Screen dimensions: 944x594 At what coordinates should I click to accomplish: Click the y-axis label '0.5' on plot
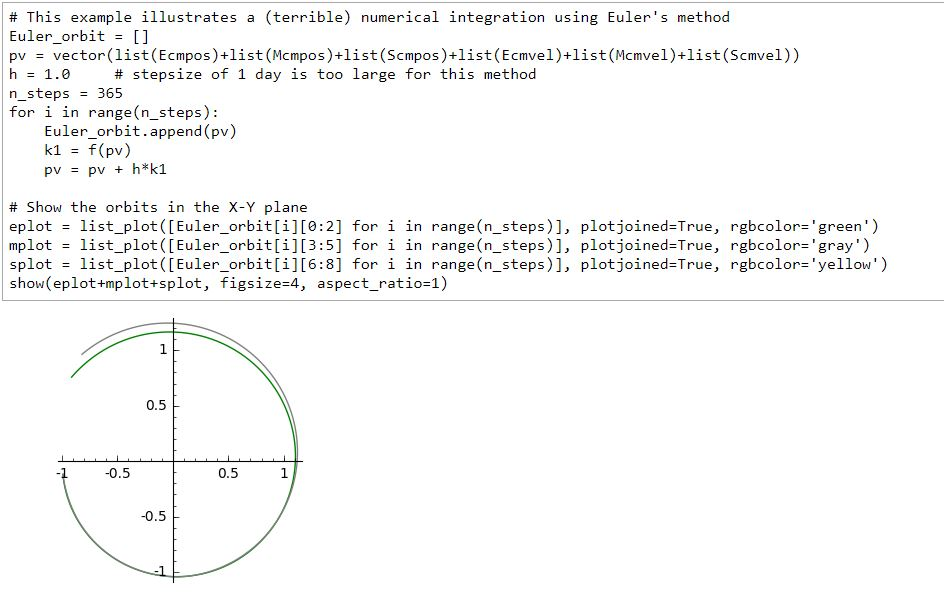pos(156,405)
